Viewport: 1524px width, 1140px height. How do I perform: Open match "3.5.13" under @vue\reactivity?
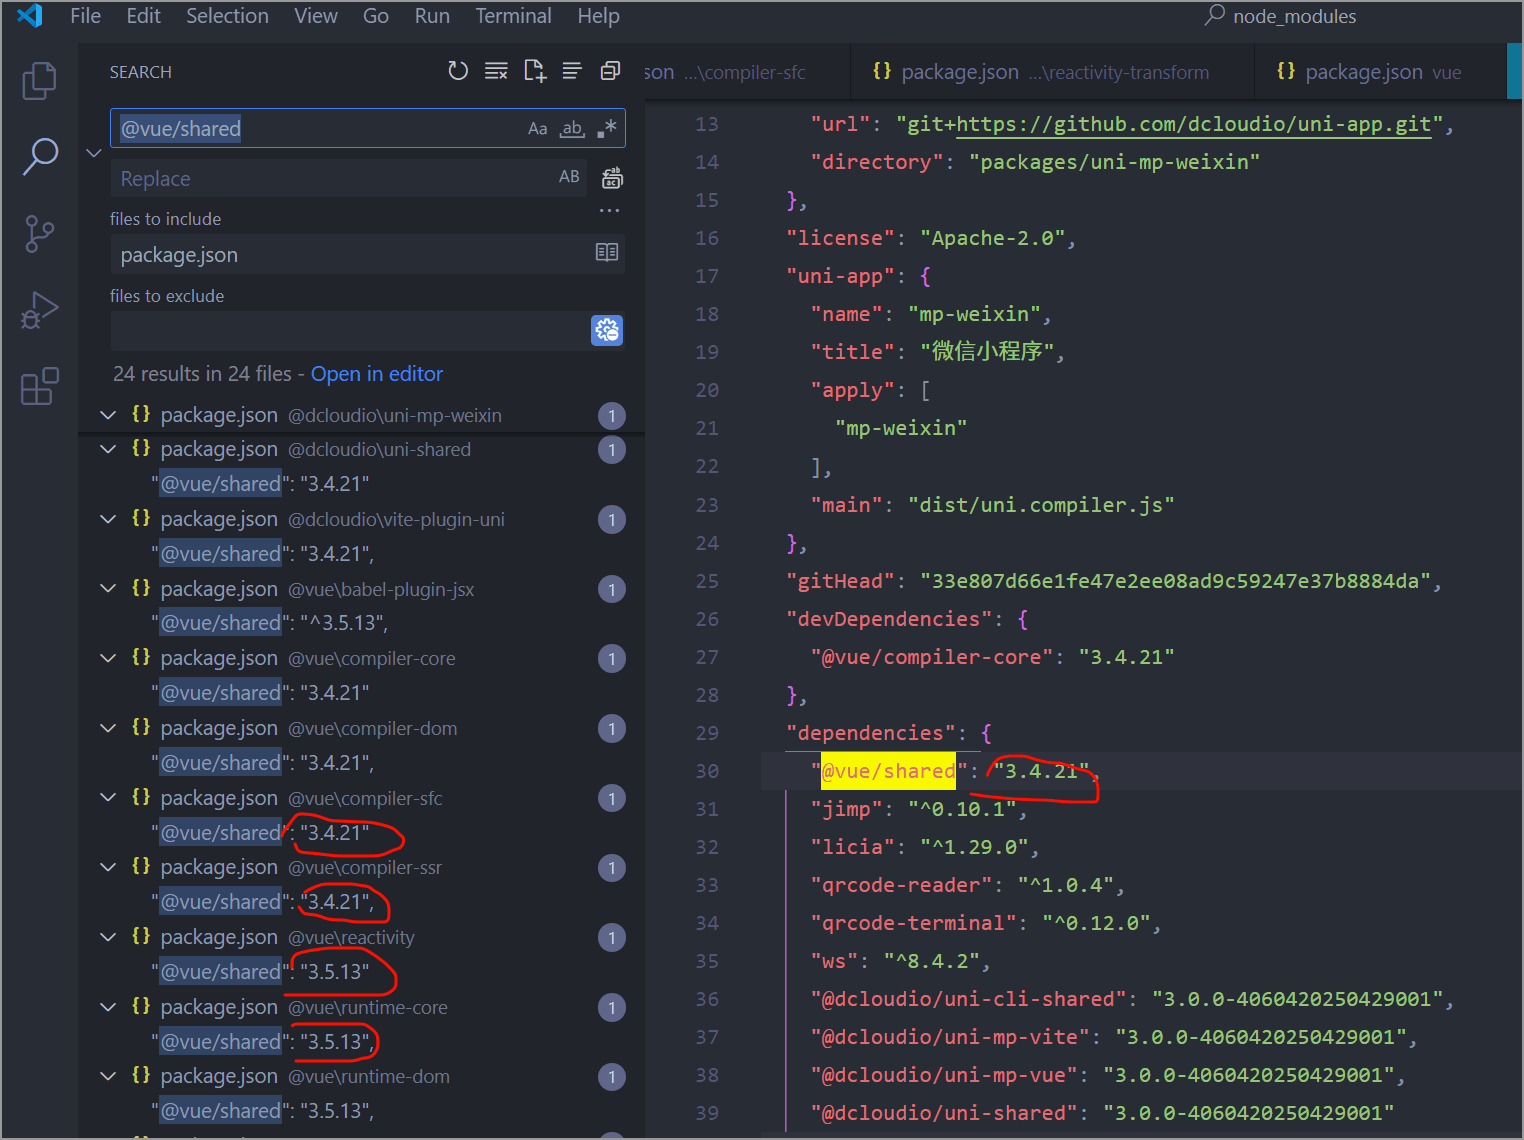pos(362,972)
